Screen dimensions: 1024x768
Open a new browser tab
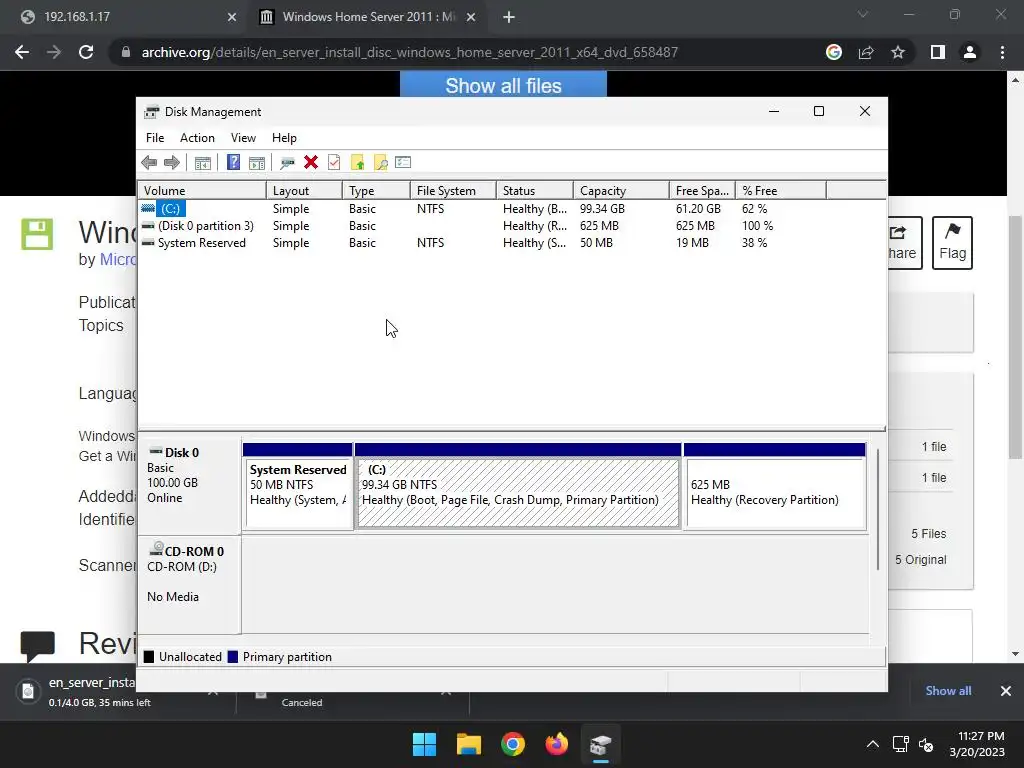point(509,17)
